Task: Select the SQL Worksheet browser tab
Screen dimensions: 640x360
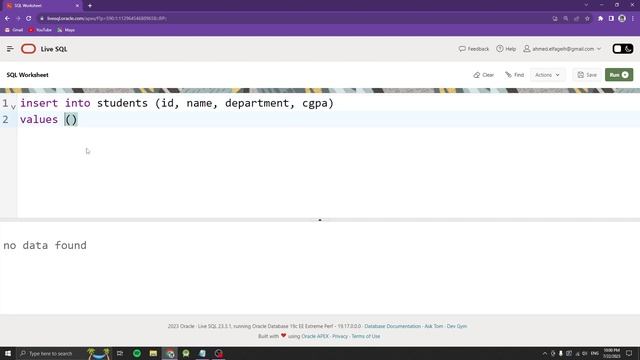Action: (x=41, y=6)
